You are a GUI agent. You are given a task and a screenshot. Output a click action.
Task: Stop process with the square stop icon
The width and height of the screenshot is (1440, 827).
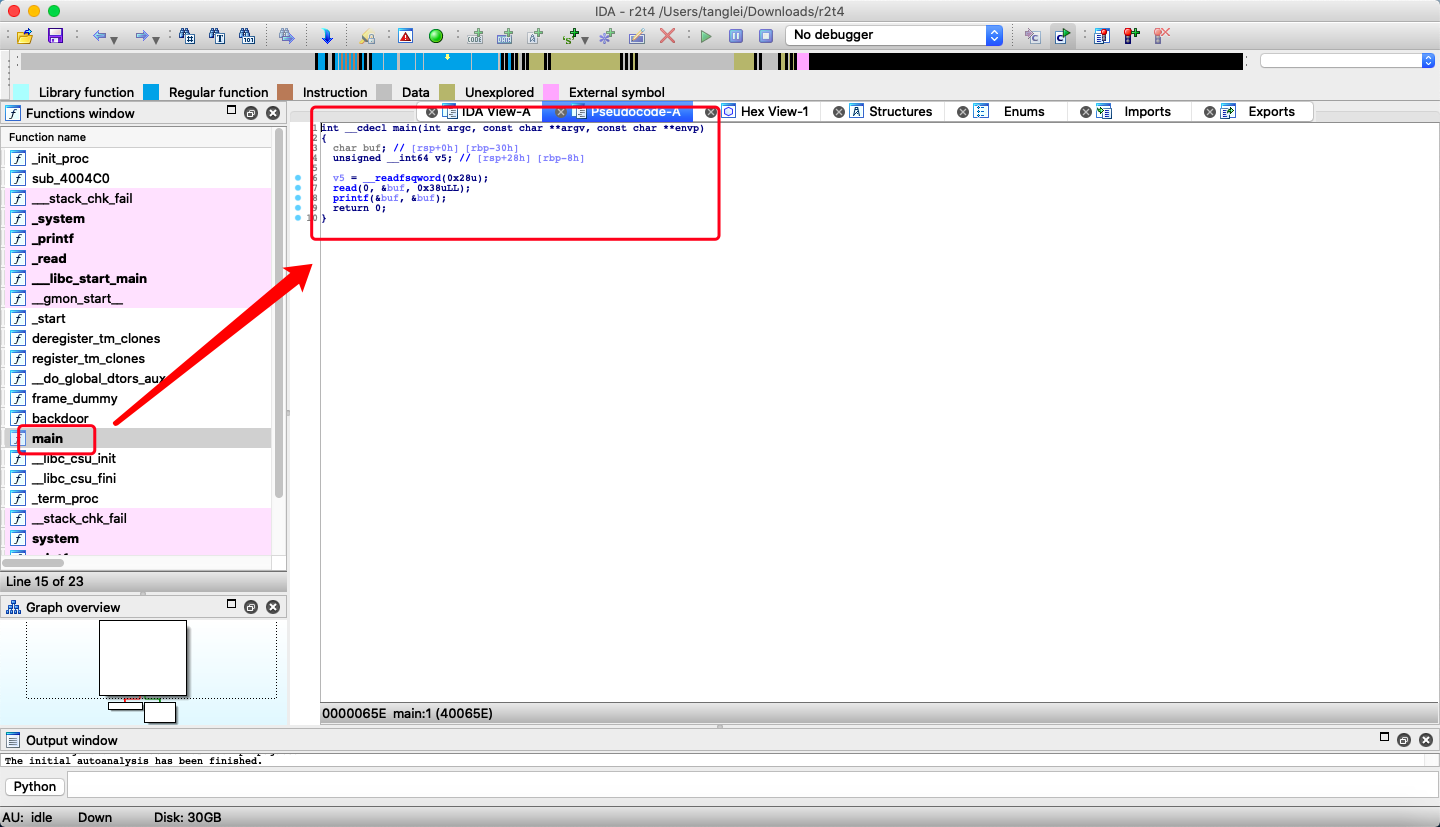pyautogui.click(x=766, y=36)
